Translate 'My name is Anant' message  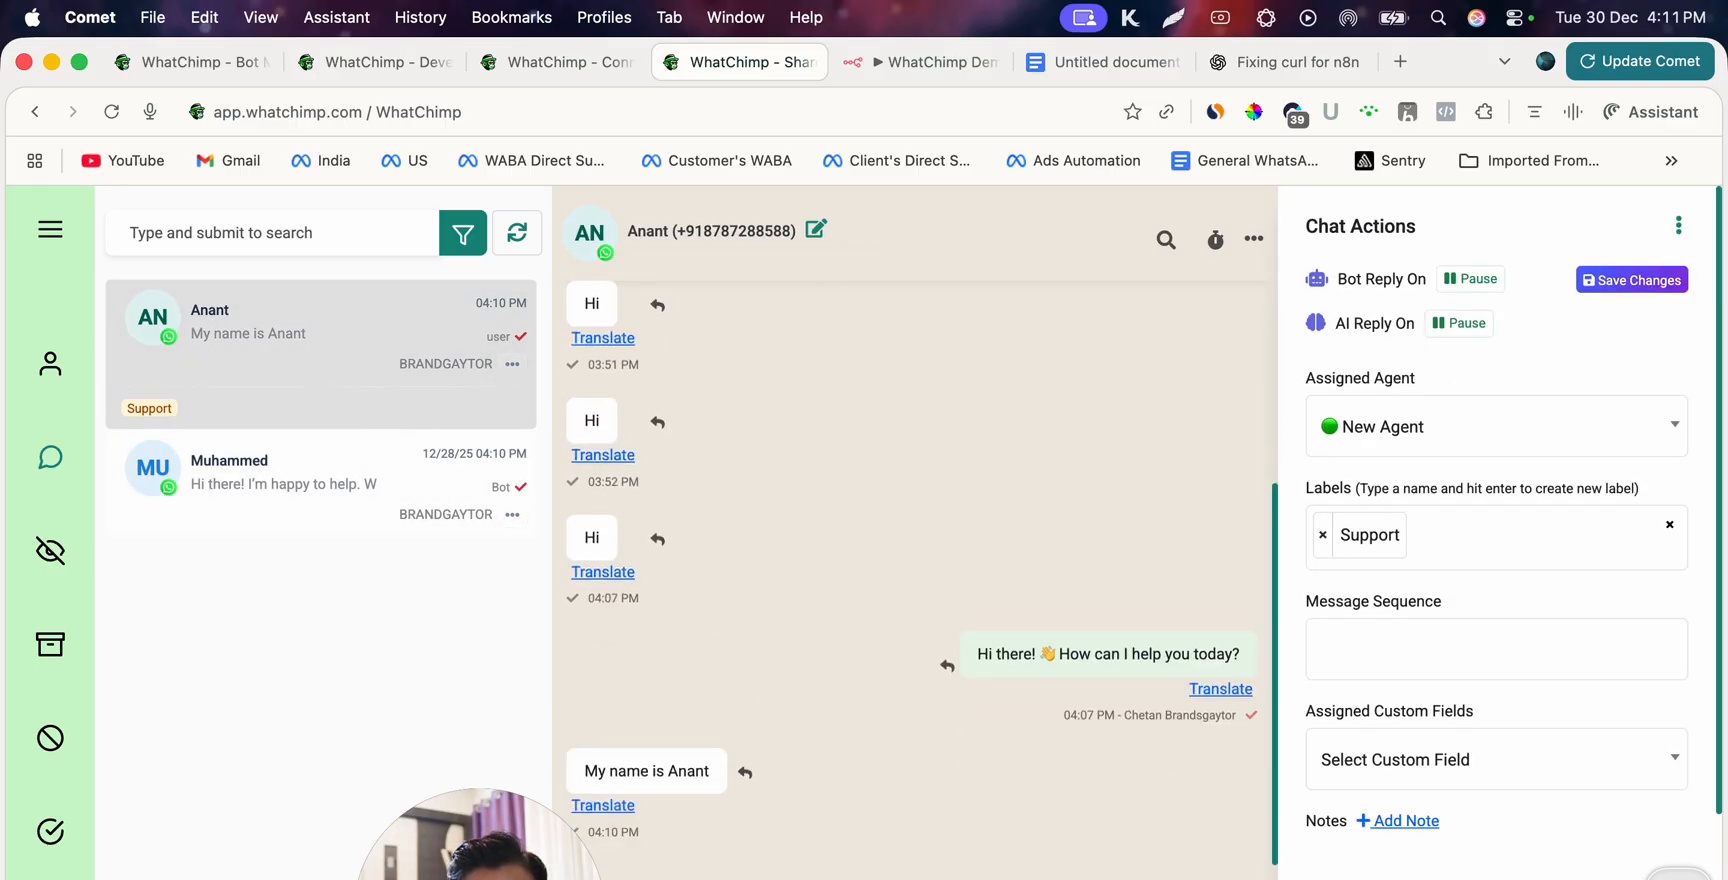(x=603, y=805)
